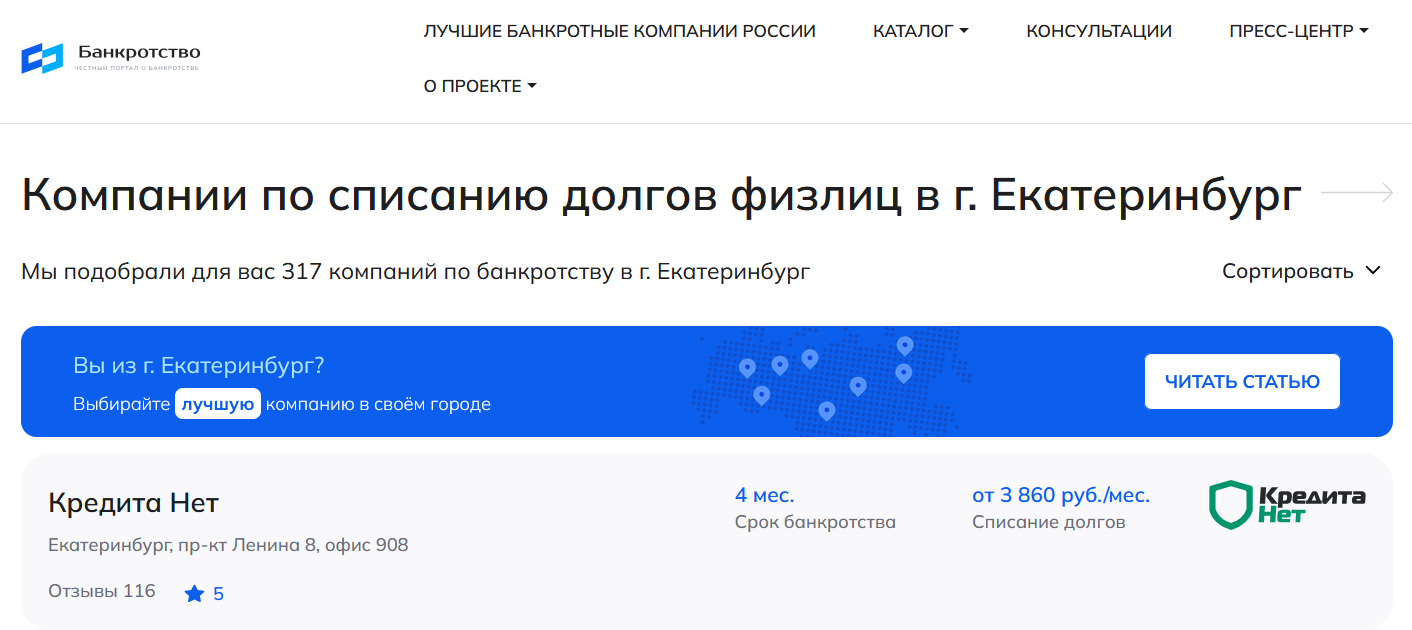The image size is (1412, 630).
Task: Click the dotted map graphic in the banner
Action: [x=830, y=380]
